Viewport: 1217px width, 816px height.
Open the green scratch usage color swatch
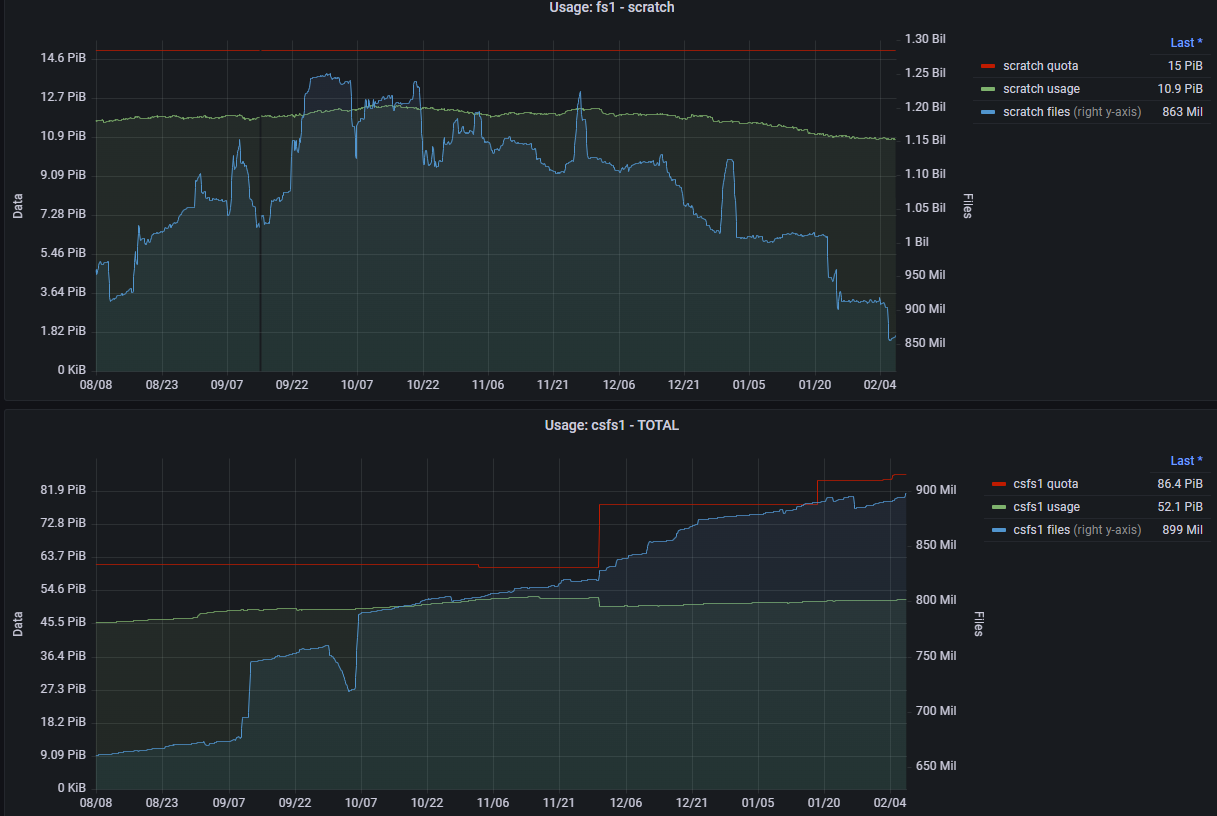[988, 89]
